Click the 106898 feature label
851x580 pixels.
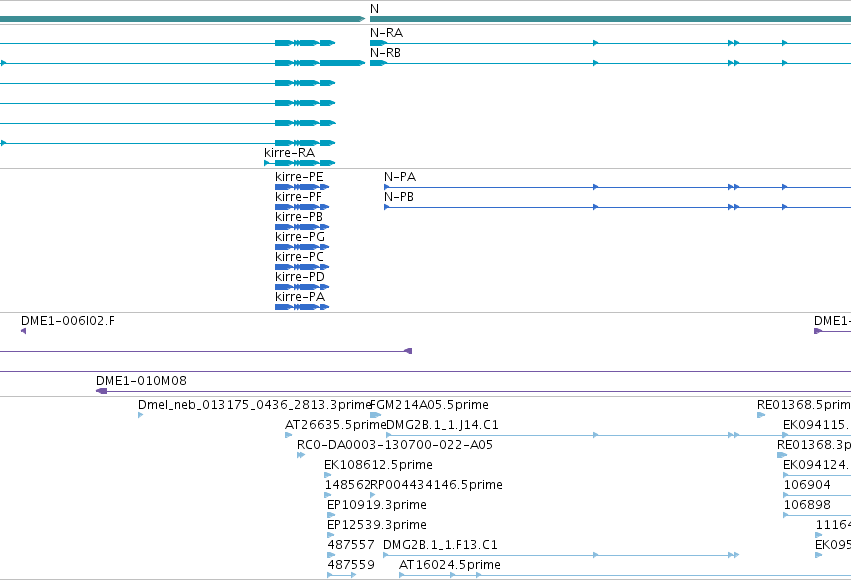pyautogui.click(x=807, y=505)
